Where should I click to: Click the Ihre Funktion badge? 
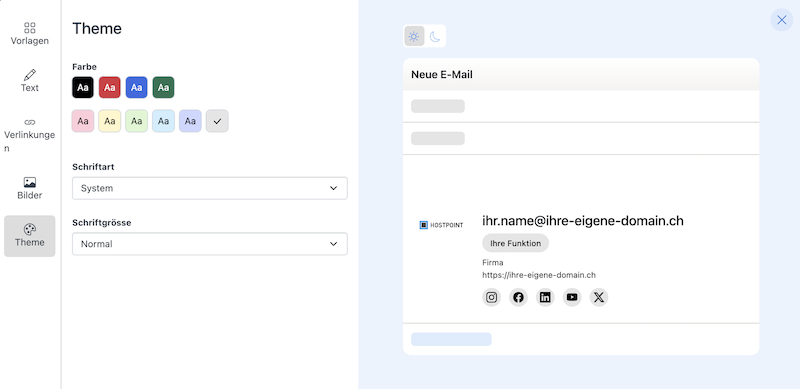tap(515, 243)
